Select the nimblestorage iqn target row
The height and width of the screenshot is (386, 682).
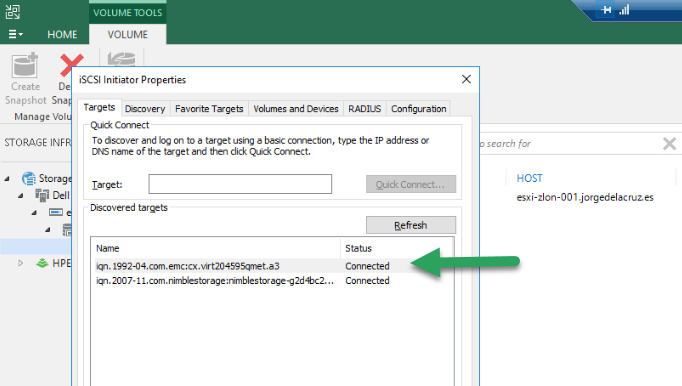(272, 281)
